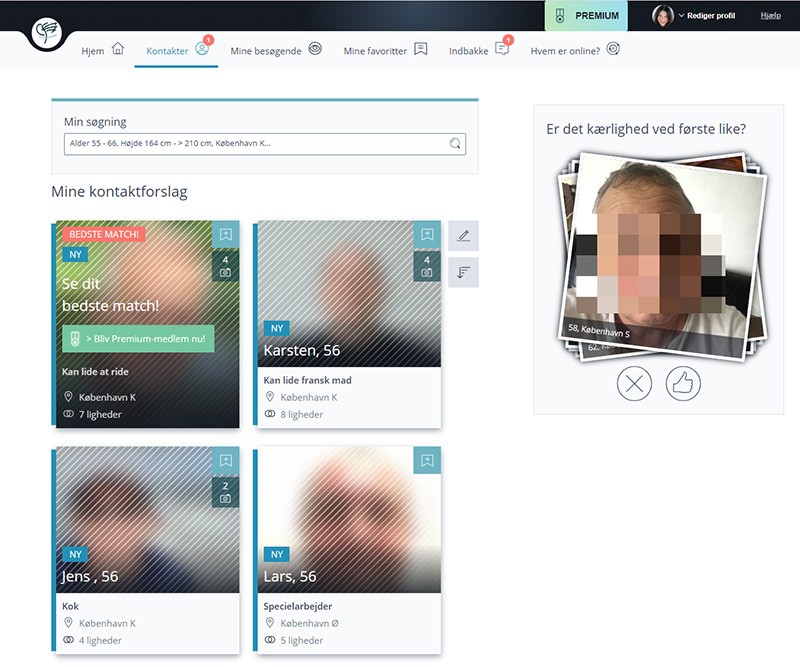Click 'Specialarbejder' on Lars's card
Screen dimensions: 800x667
(297, 606)
